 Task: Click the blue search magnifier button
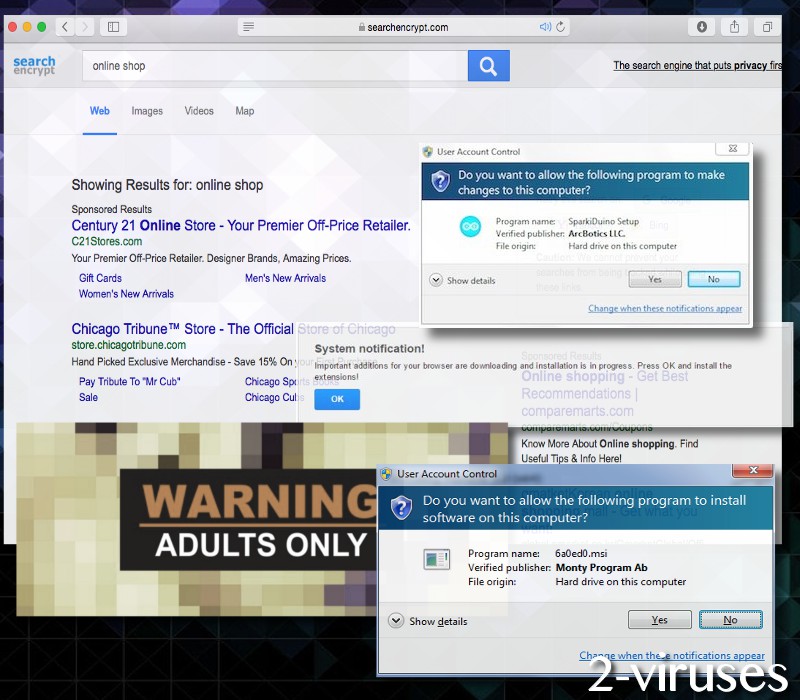(x=488, y=66)
